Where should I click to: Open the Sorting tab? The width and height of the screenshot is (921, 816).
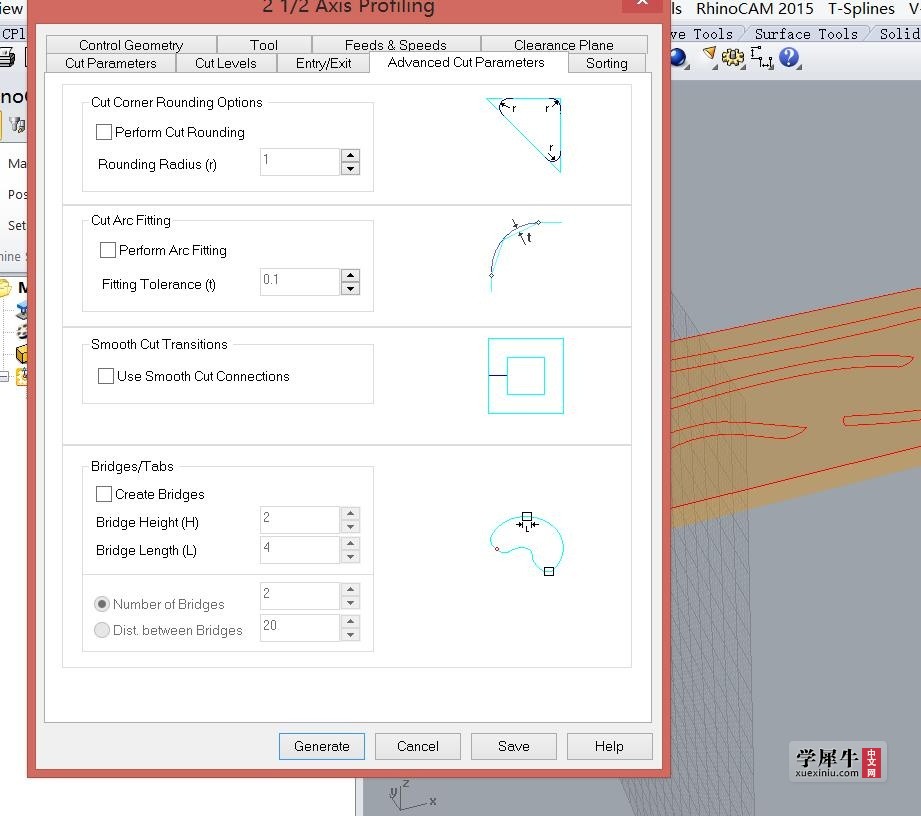pyautogui.click(x=607, y=63)
